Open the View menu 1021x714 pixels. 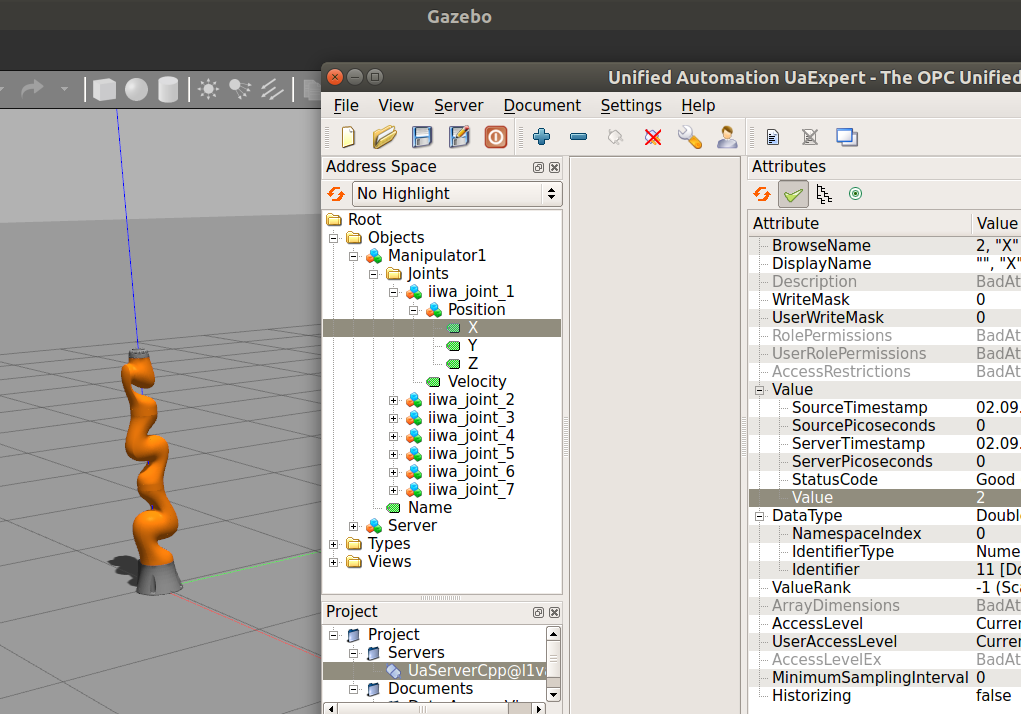pos(396,105)
